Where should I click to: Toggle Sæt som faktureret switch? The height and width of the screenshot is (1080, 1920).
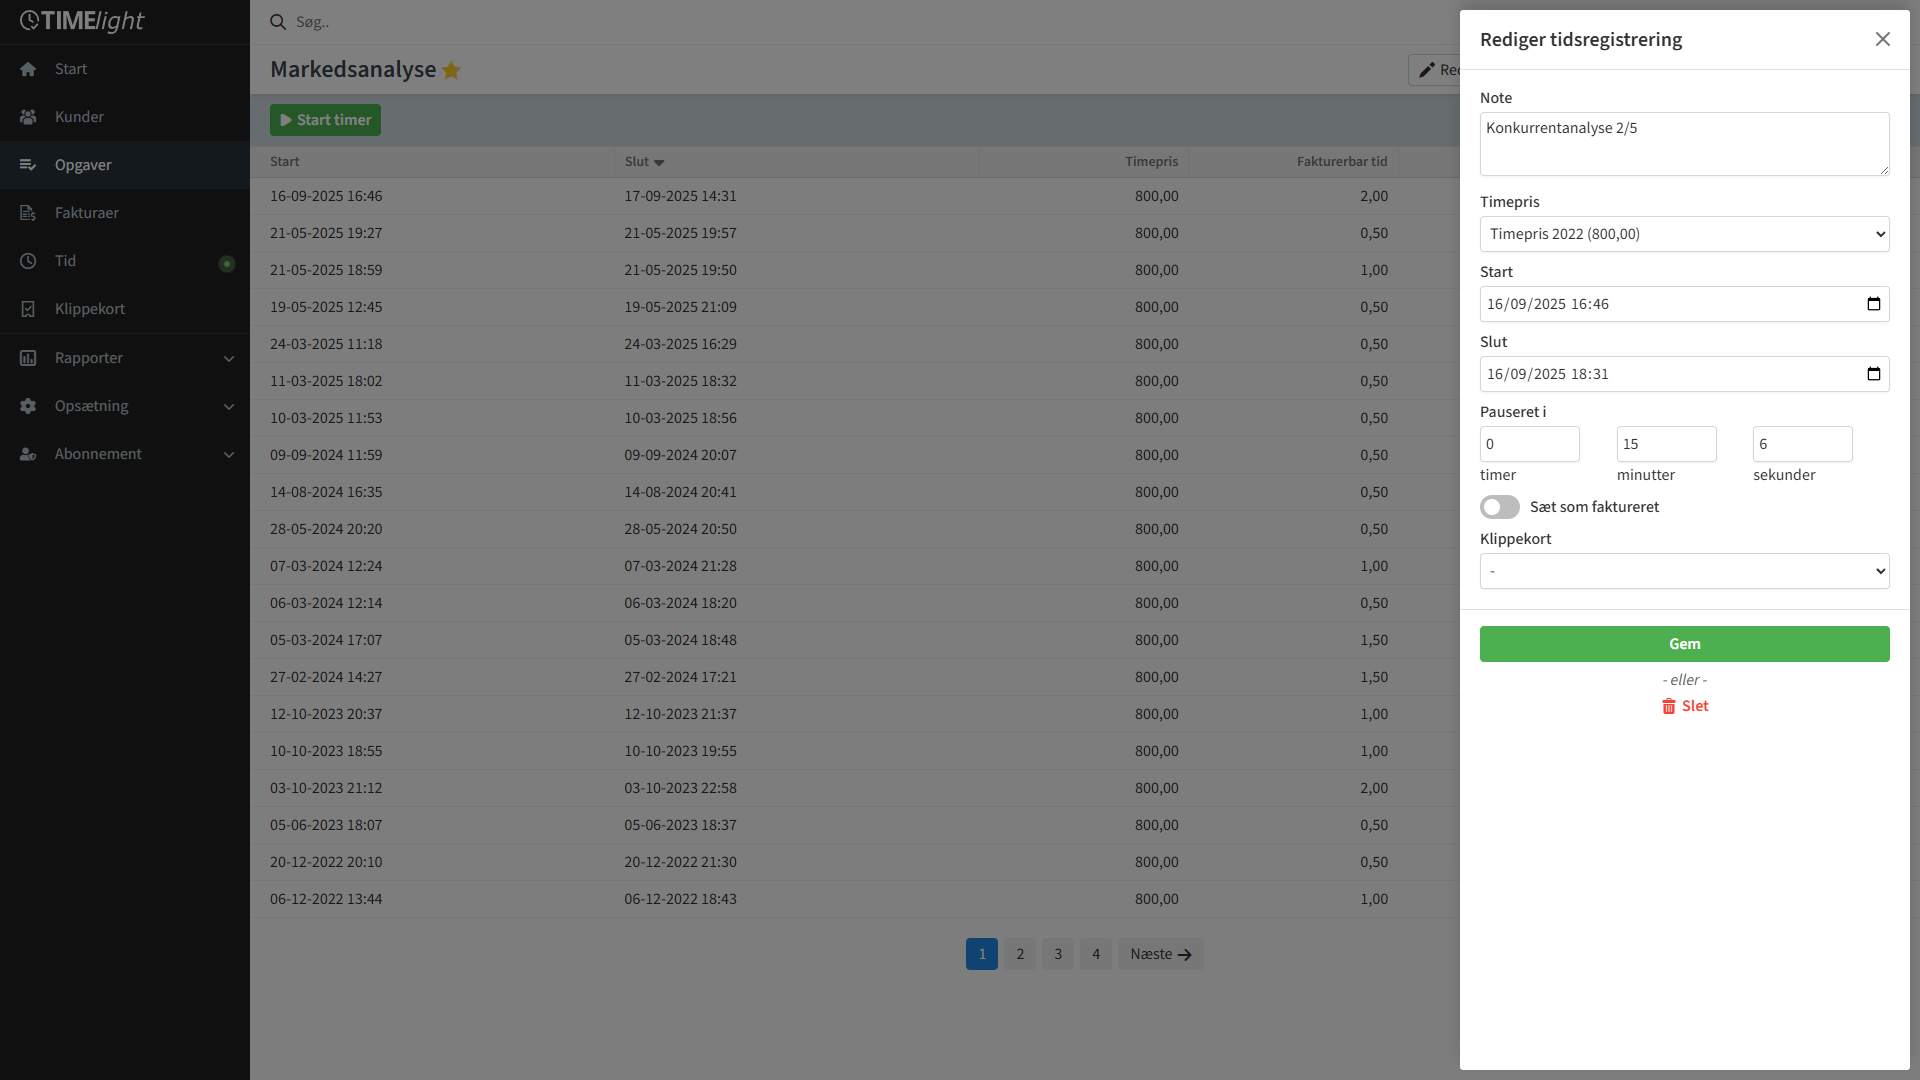(1499, 507)
